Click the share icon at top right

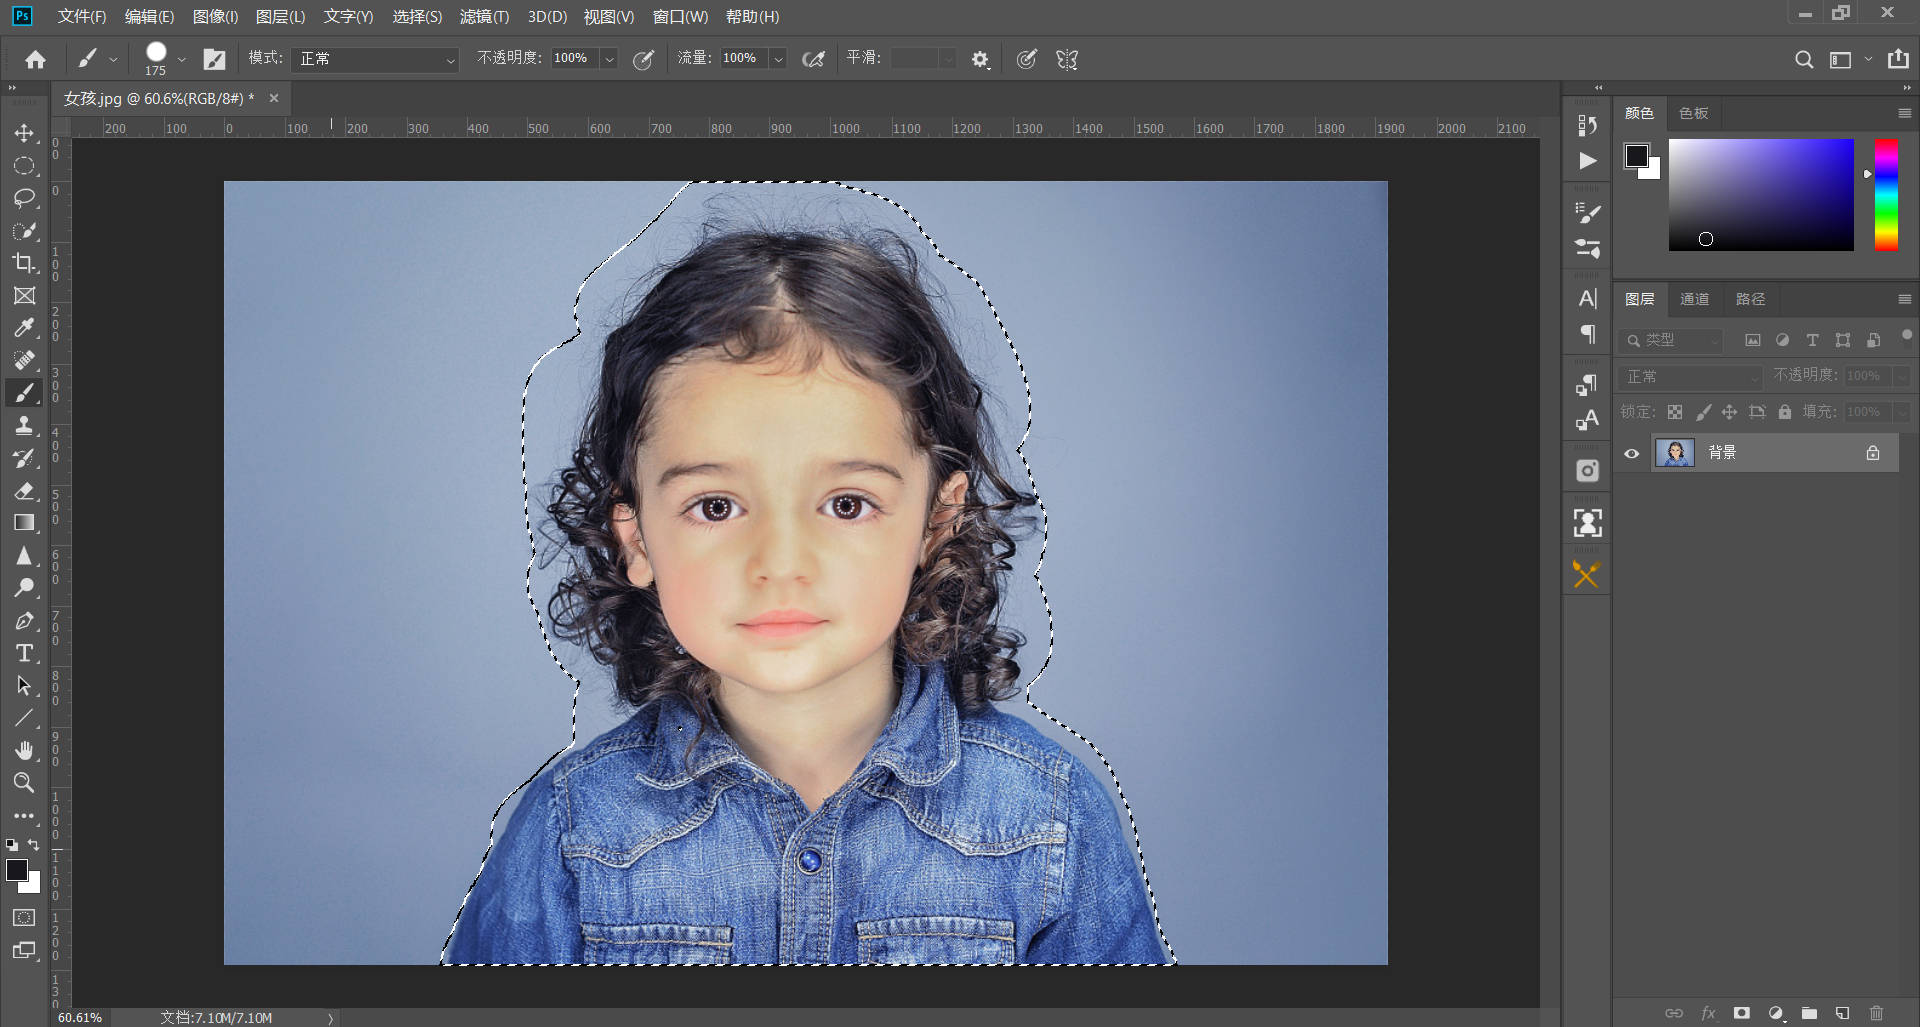click(1898, 59)
